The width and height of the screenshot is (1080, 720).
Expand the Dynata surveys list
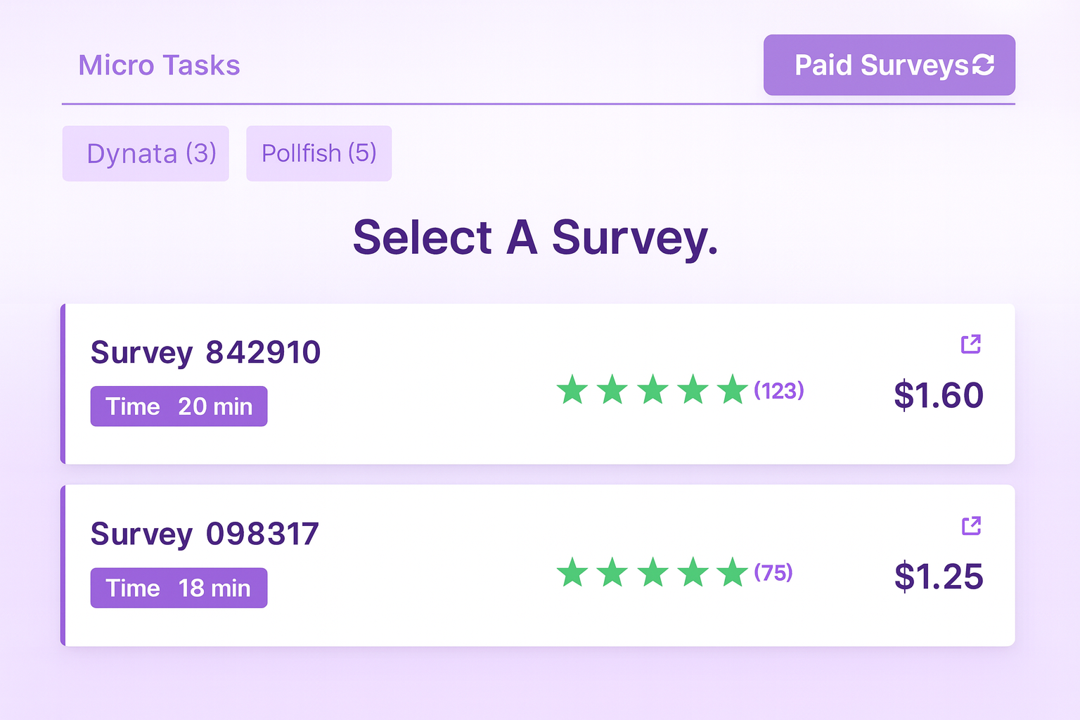[145, 153]
